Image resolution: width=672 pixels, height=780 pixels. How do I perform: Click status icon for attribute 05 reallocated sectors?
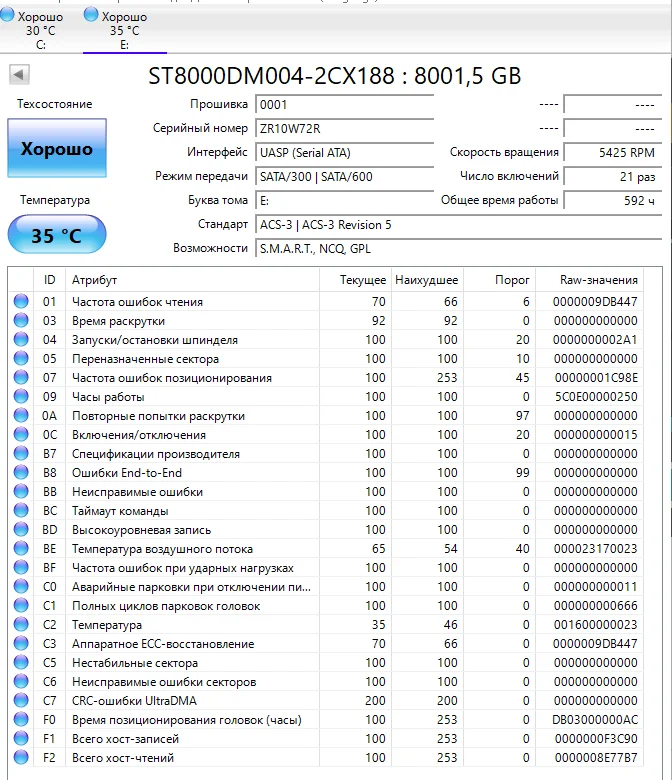point(21,358)
